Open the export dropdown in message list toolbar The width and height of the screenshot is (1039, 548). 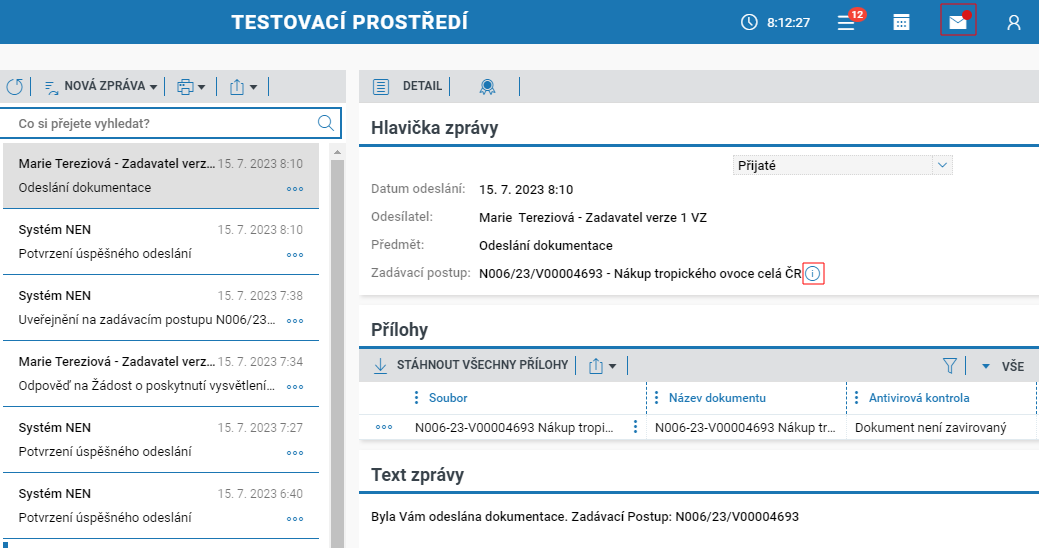pos(243,87)
